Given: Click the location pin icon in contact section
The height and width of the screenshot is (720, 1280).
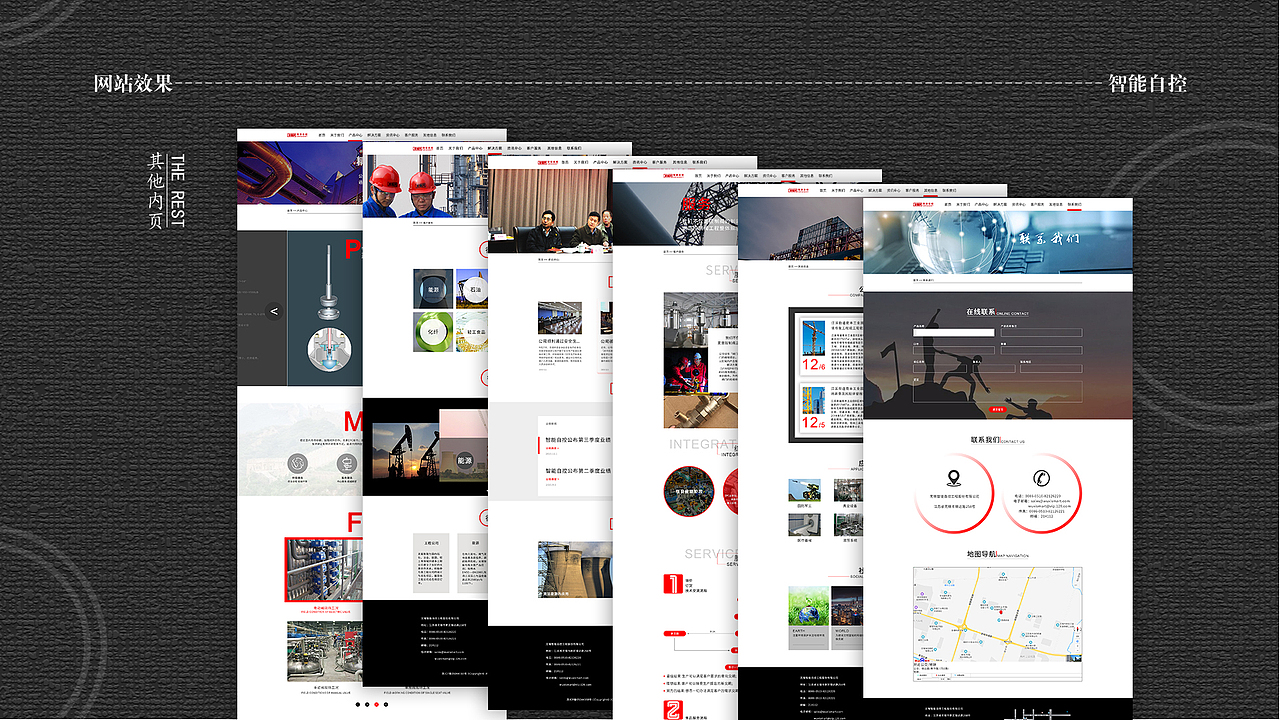Looking at the screenshot, I should [x=953, y=476].
